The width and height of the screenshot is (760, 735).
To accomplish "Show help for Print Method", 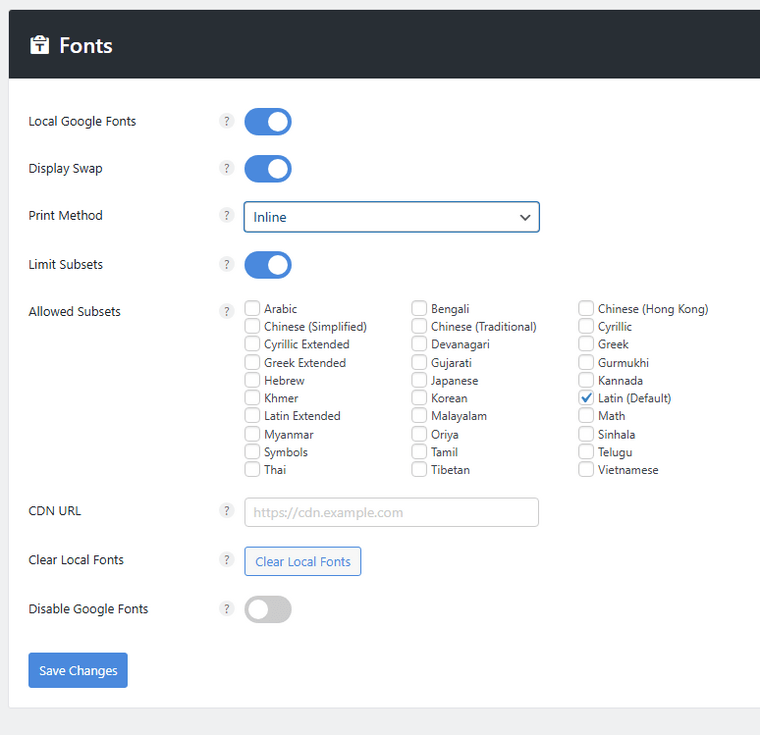I will coord(226,215).
